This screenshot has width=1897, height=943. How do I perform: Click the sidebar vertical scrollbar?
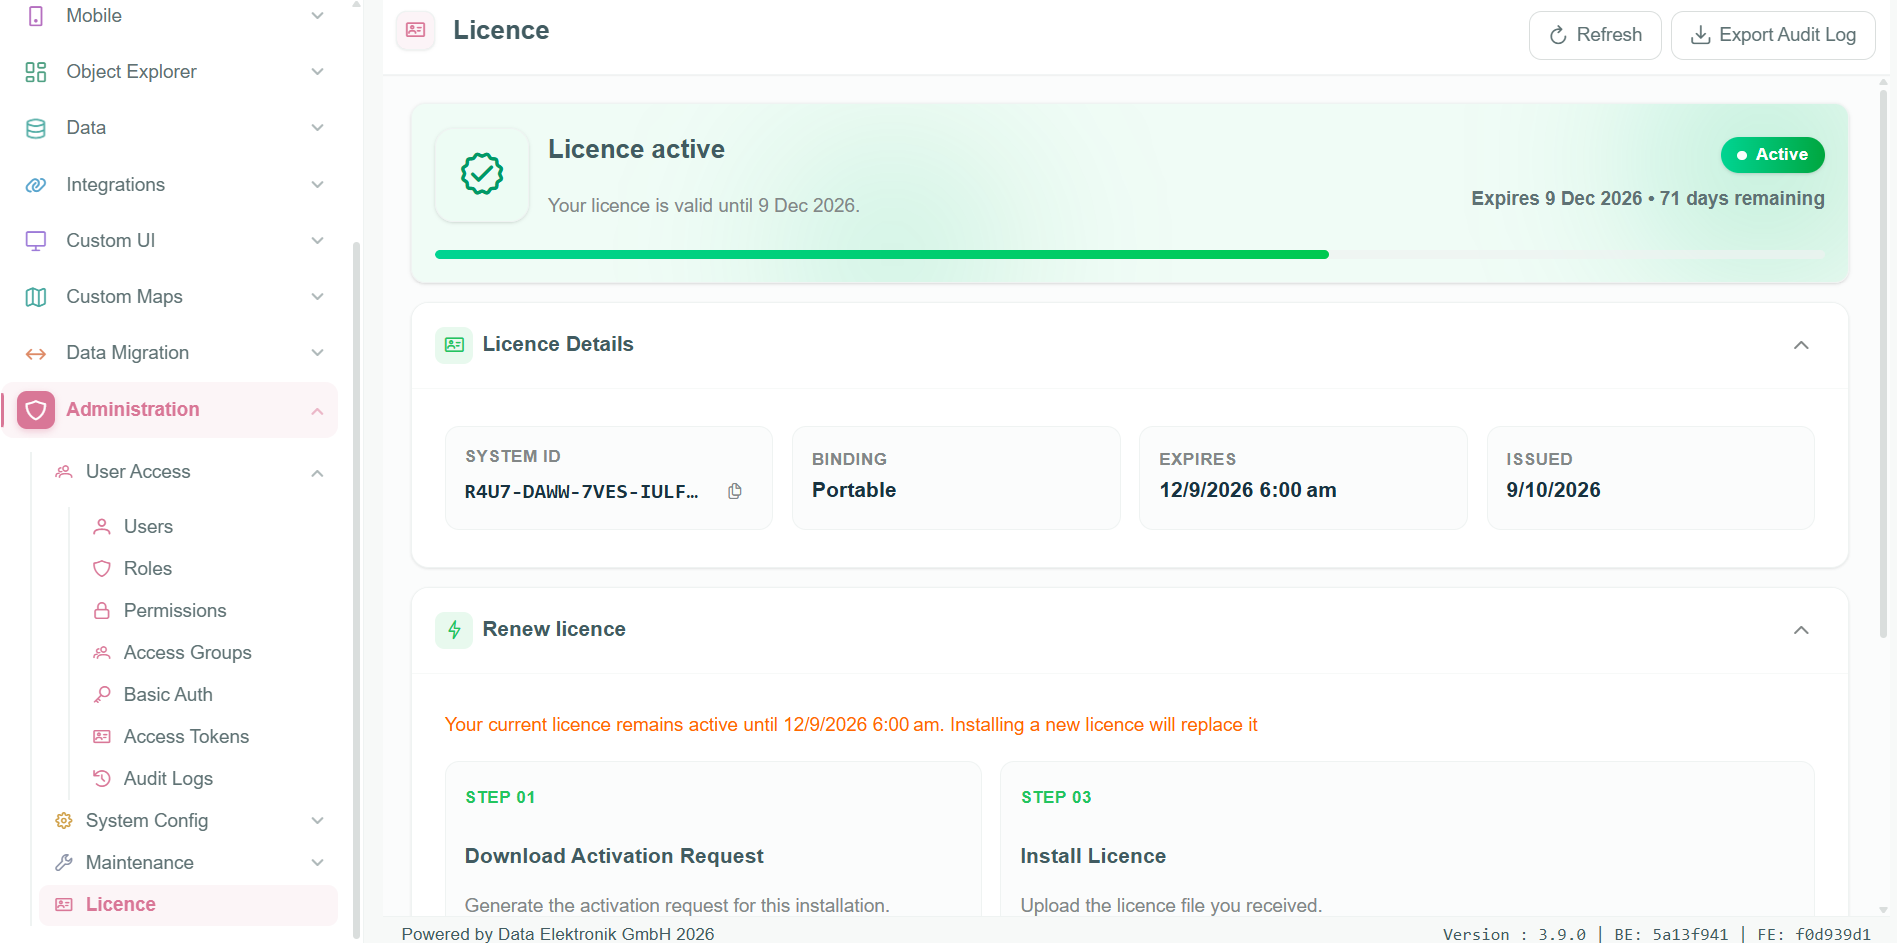[x=356, y=590]
